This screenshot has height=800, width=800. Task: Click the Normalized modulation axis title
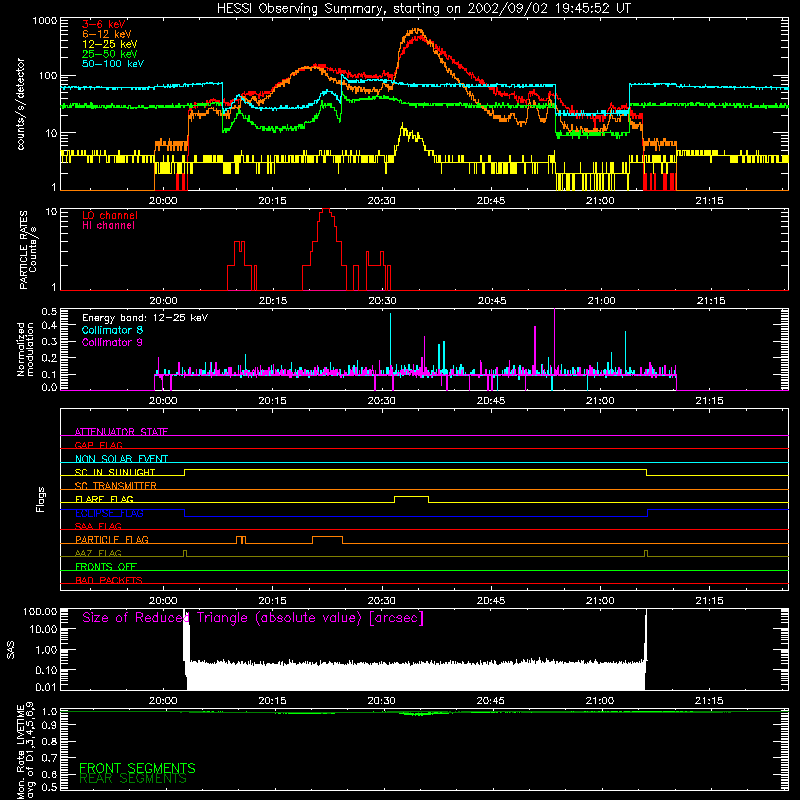[x=24, y=349]
